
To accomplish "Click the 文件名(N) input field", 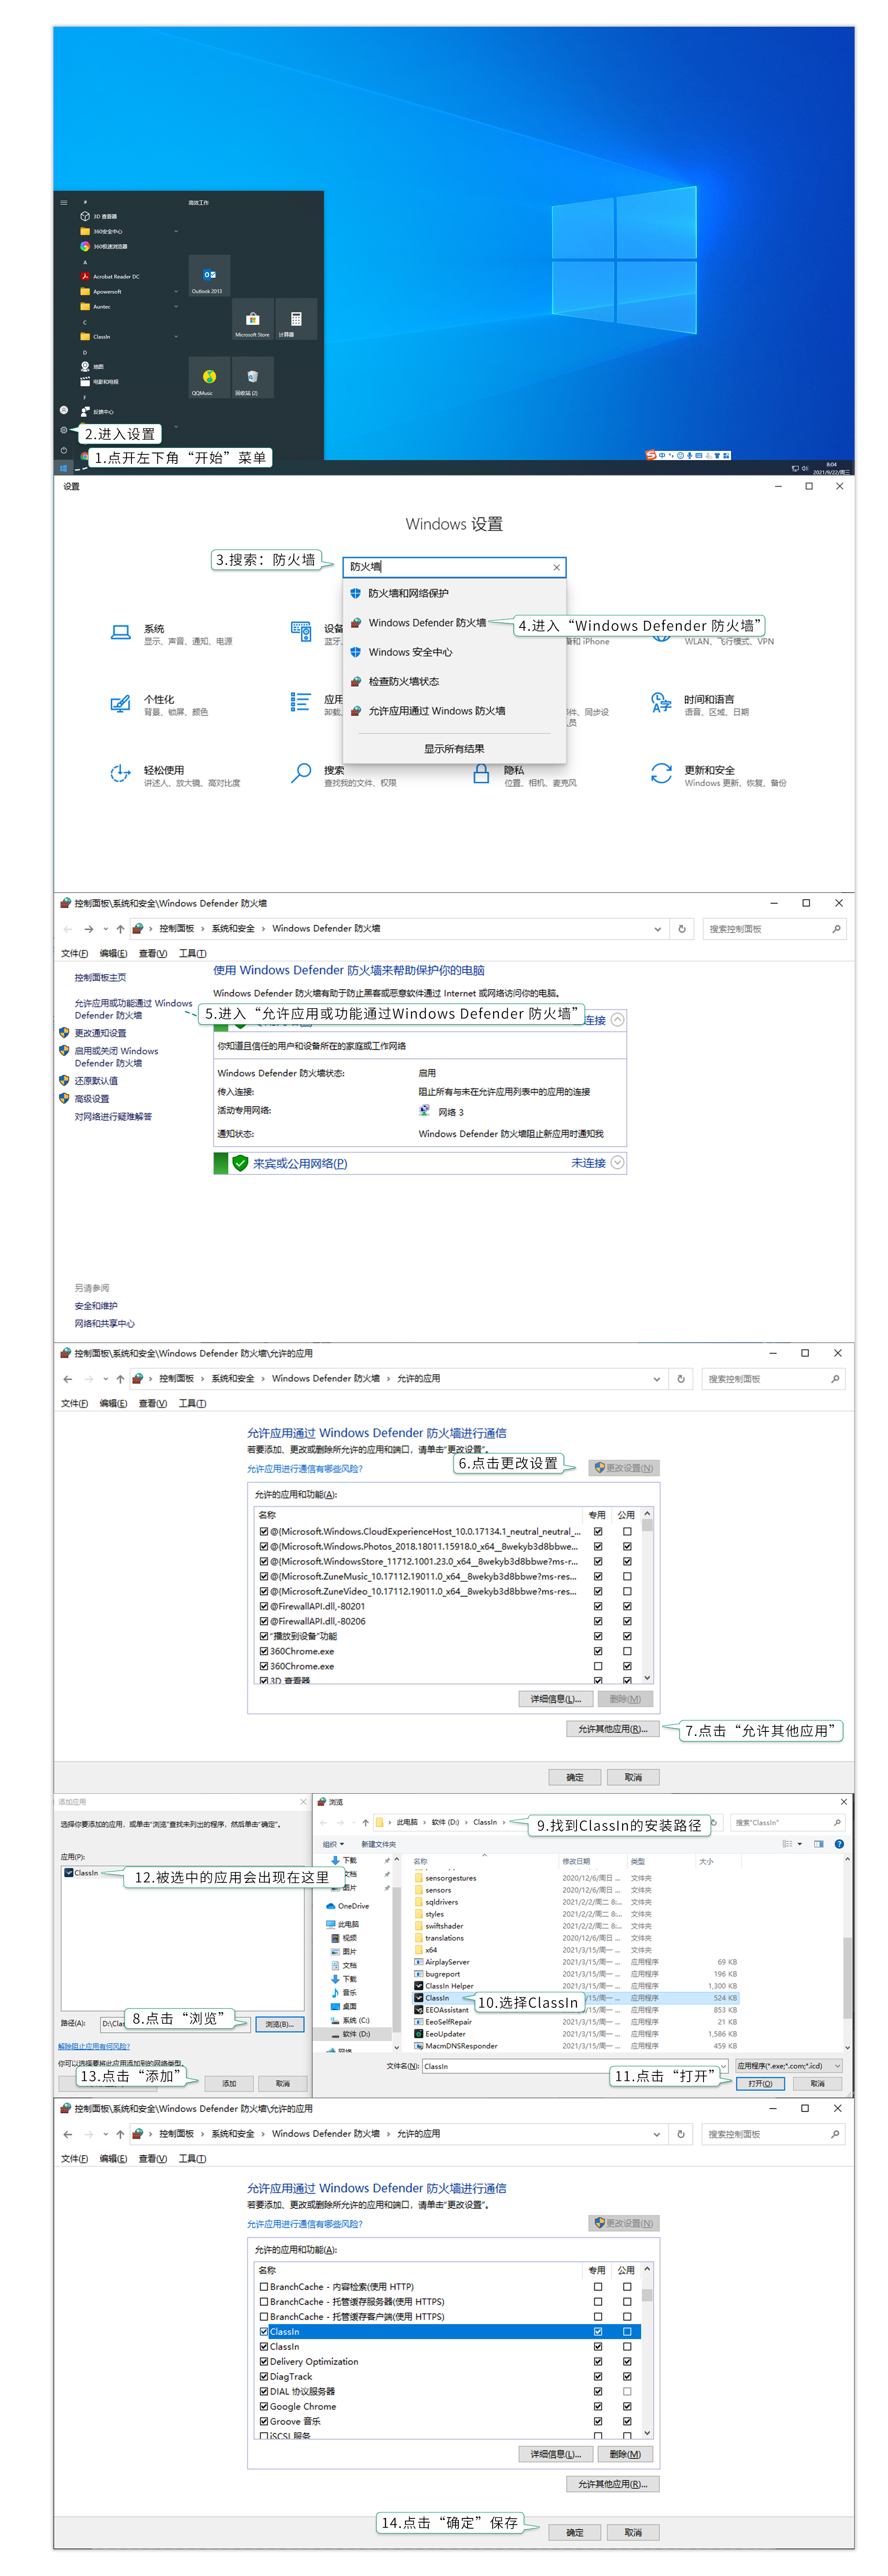I will tap(575, 2065).
